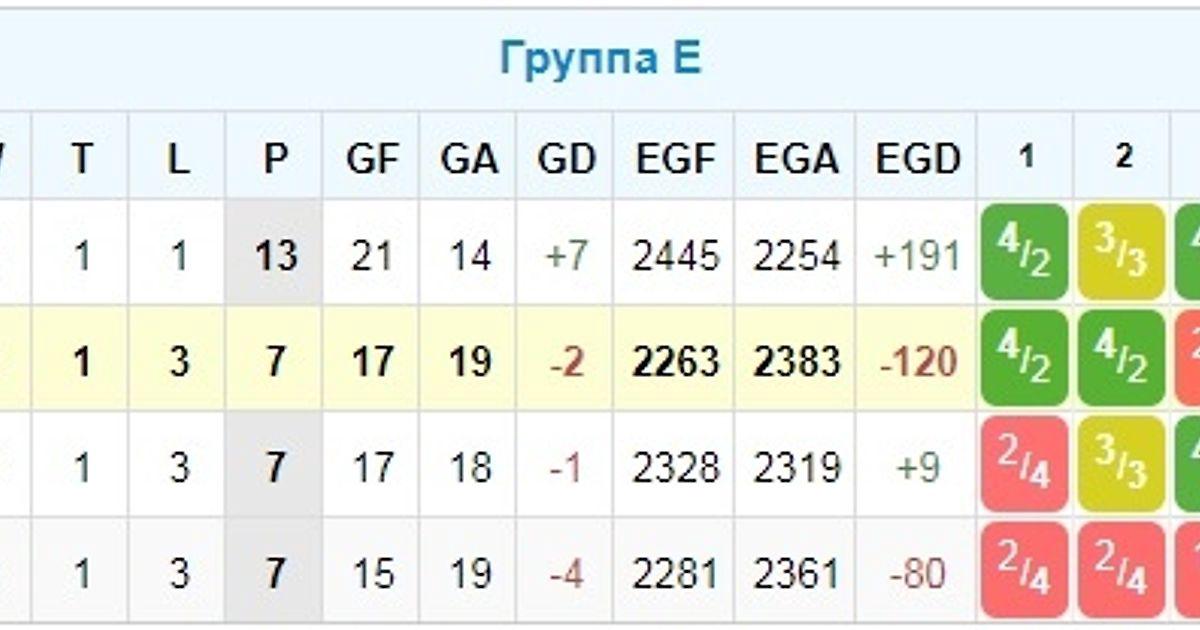Click last row's round 2 red 2/4 badge

tap(1122, 570)
